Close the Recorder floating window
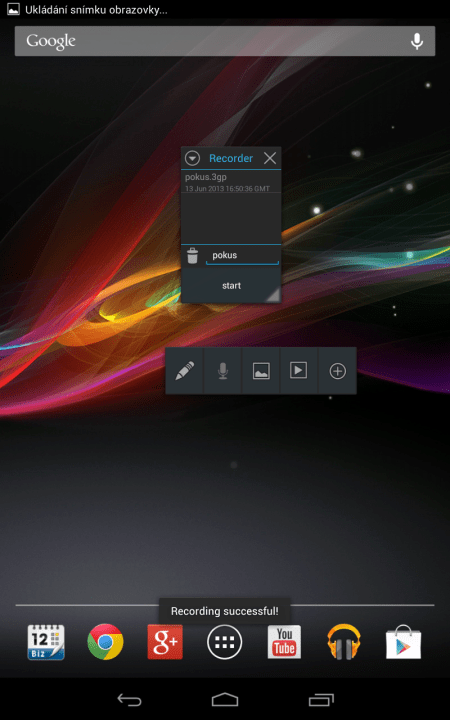 pos(270,158)
